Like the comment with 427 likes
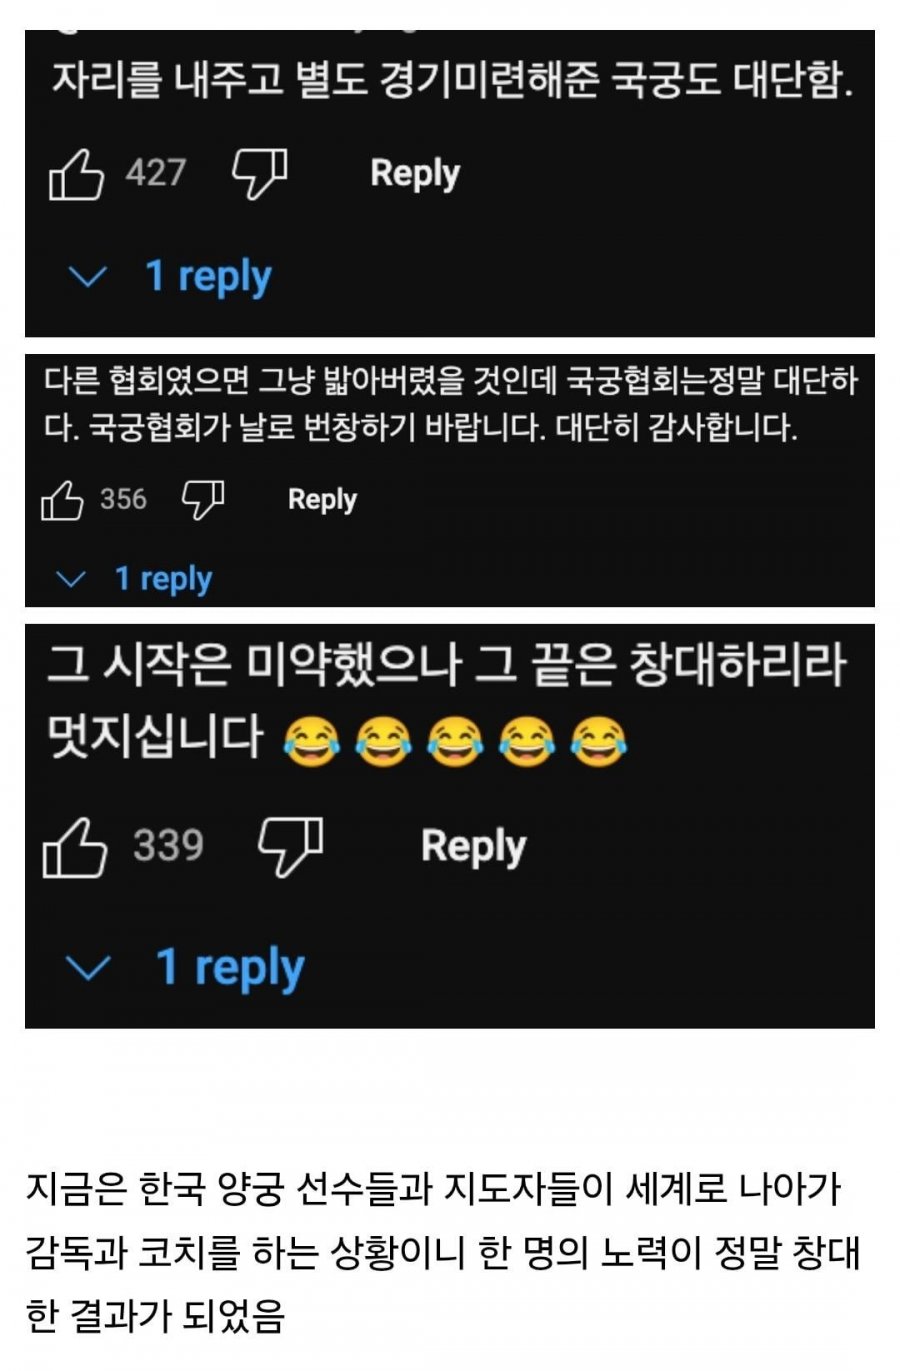 (x=76, y=175)
